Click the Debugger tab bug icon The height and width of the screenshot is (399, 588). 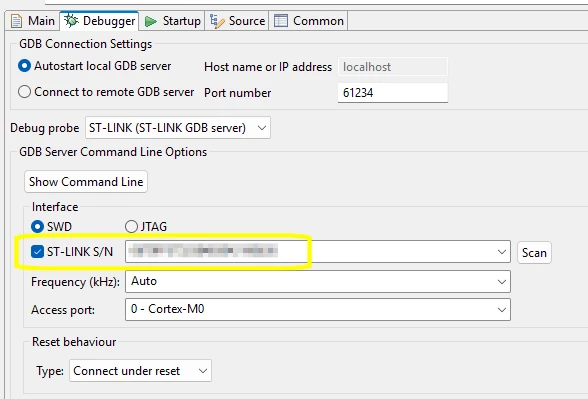[71, 21]
